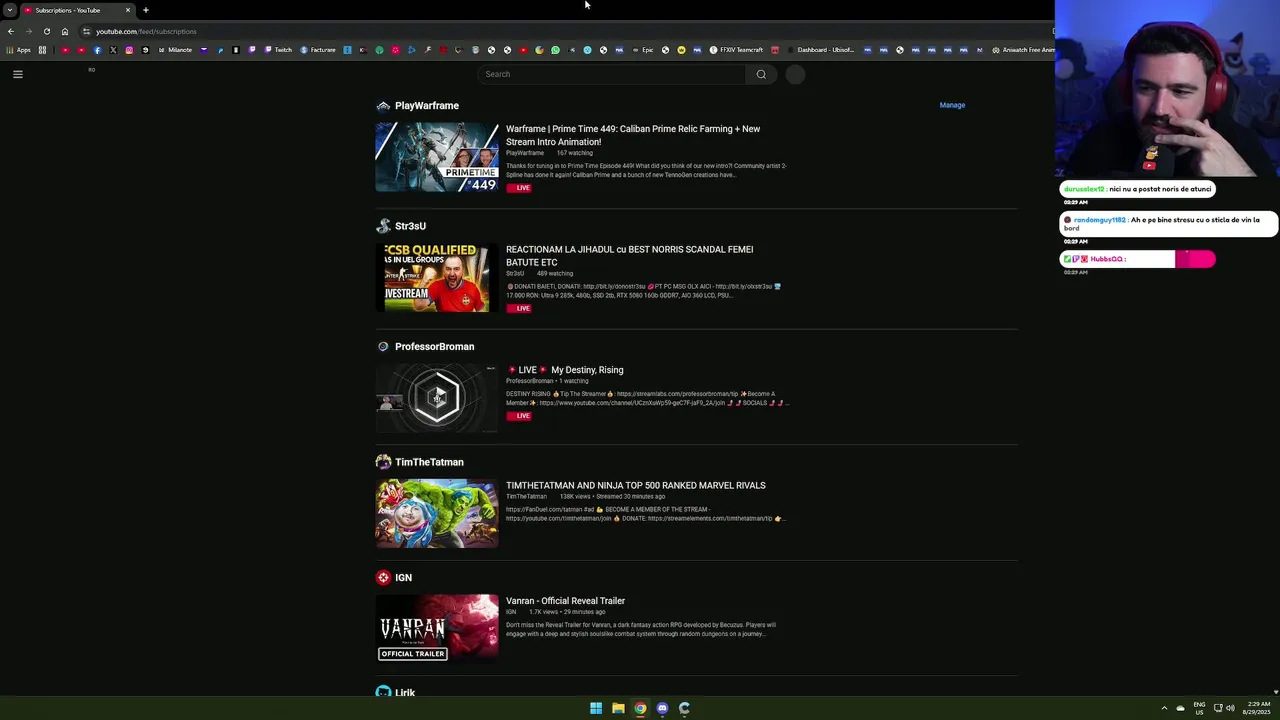The height and width of the screenshot is (720, 1280).
Task: Open the Dashboard - Ubisoft bookmark
Action: (x=821, y=50)
